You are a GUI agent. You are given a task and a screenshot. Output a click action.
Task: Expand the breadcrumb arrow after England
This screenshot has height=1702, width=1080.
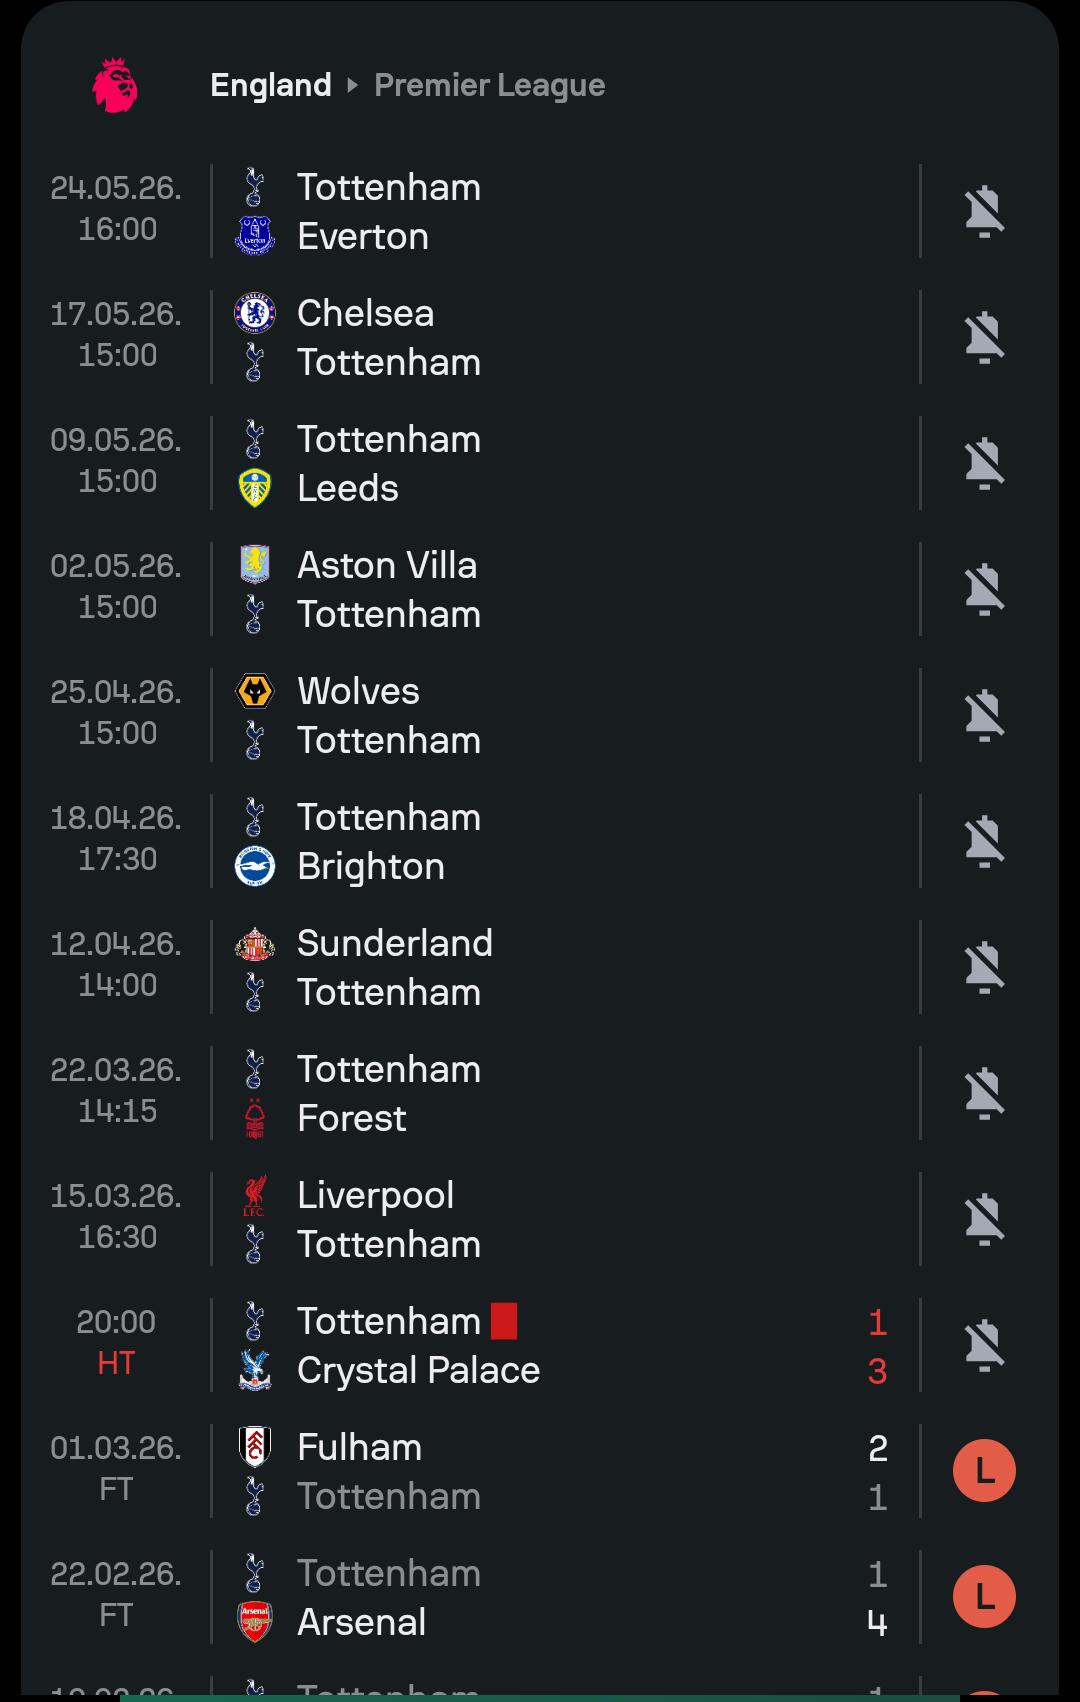[352, 85]
